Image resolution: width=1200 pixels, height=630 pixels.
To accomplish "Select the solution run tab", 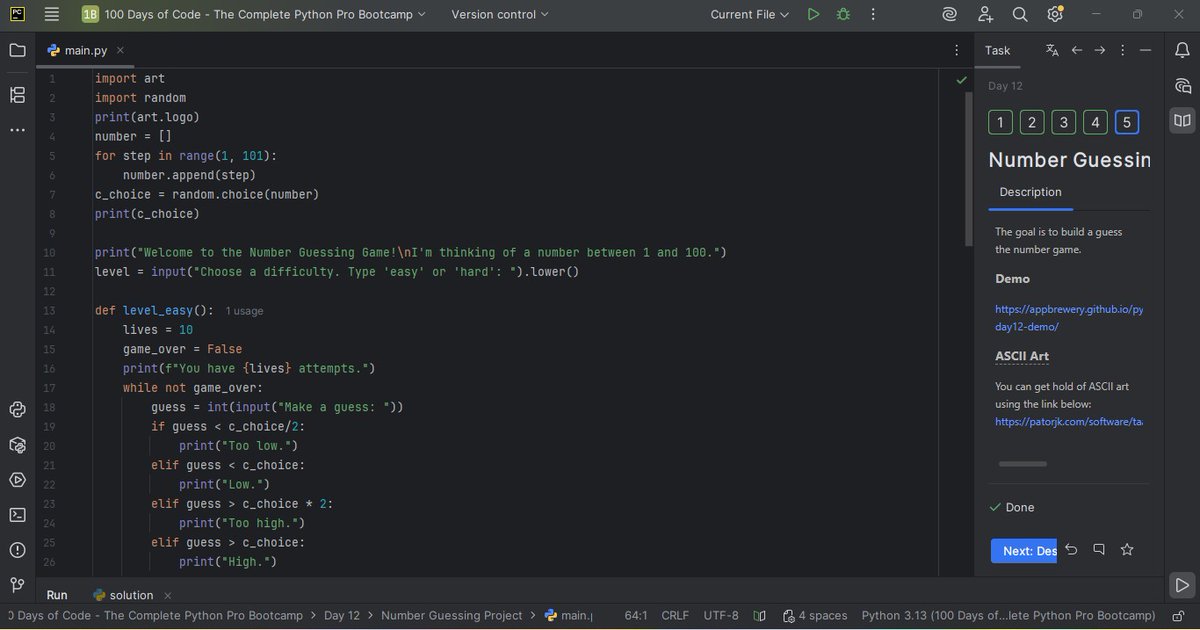I will [123, 595].
